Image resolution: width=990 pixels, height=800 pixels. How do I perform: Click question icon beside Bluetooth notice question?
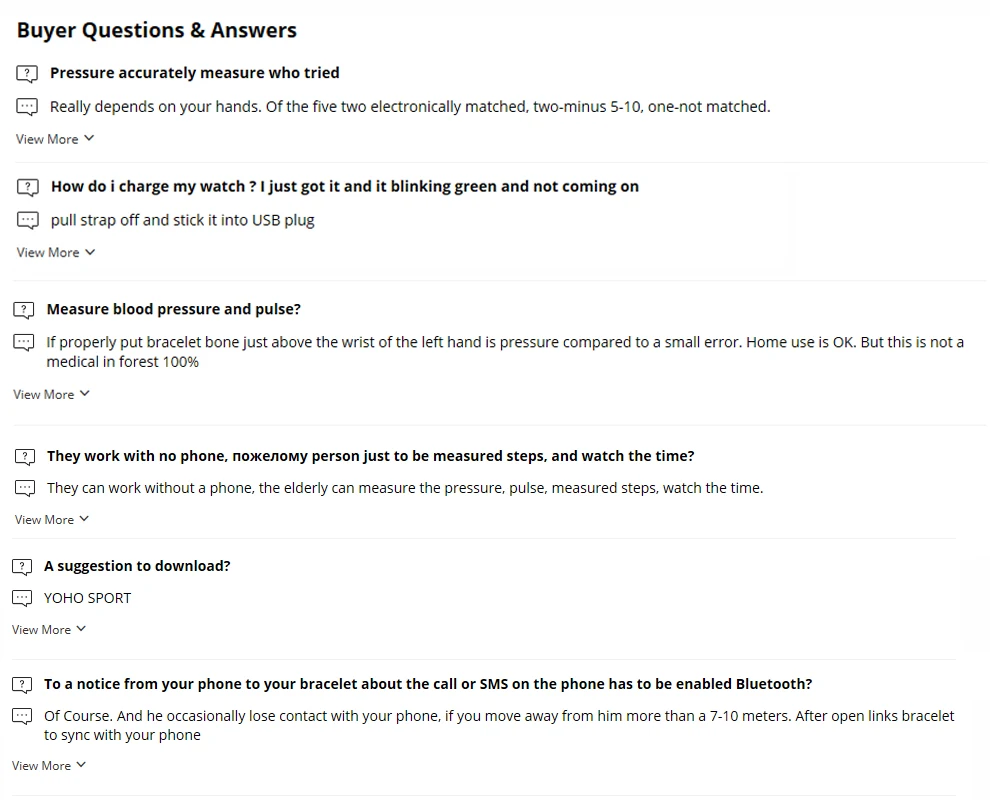[22, 685]
